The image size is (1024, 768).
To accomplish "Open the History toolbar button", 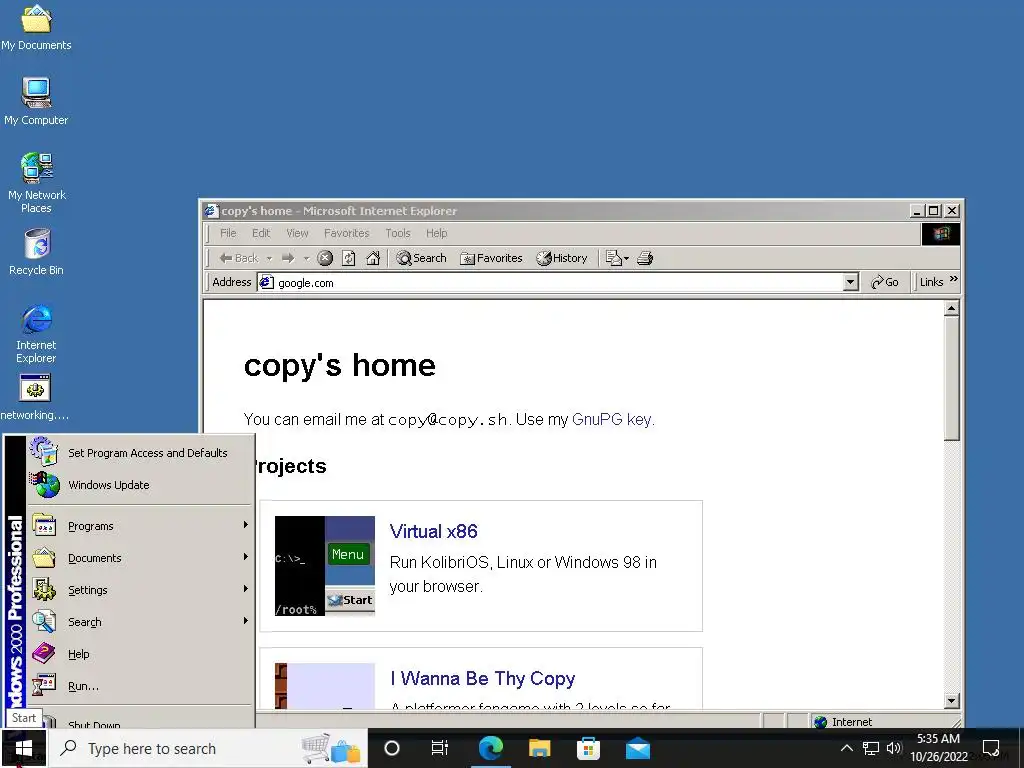I will coord(562,258).
